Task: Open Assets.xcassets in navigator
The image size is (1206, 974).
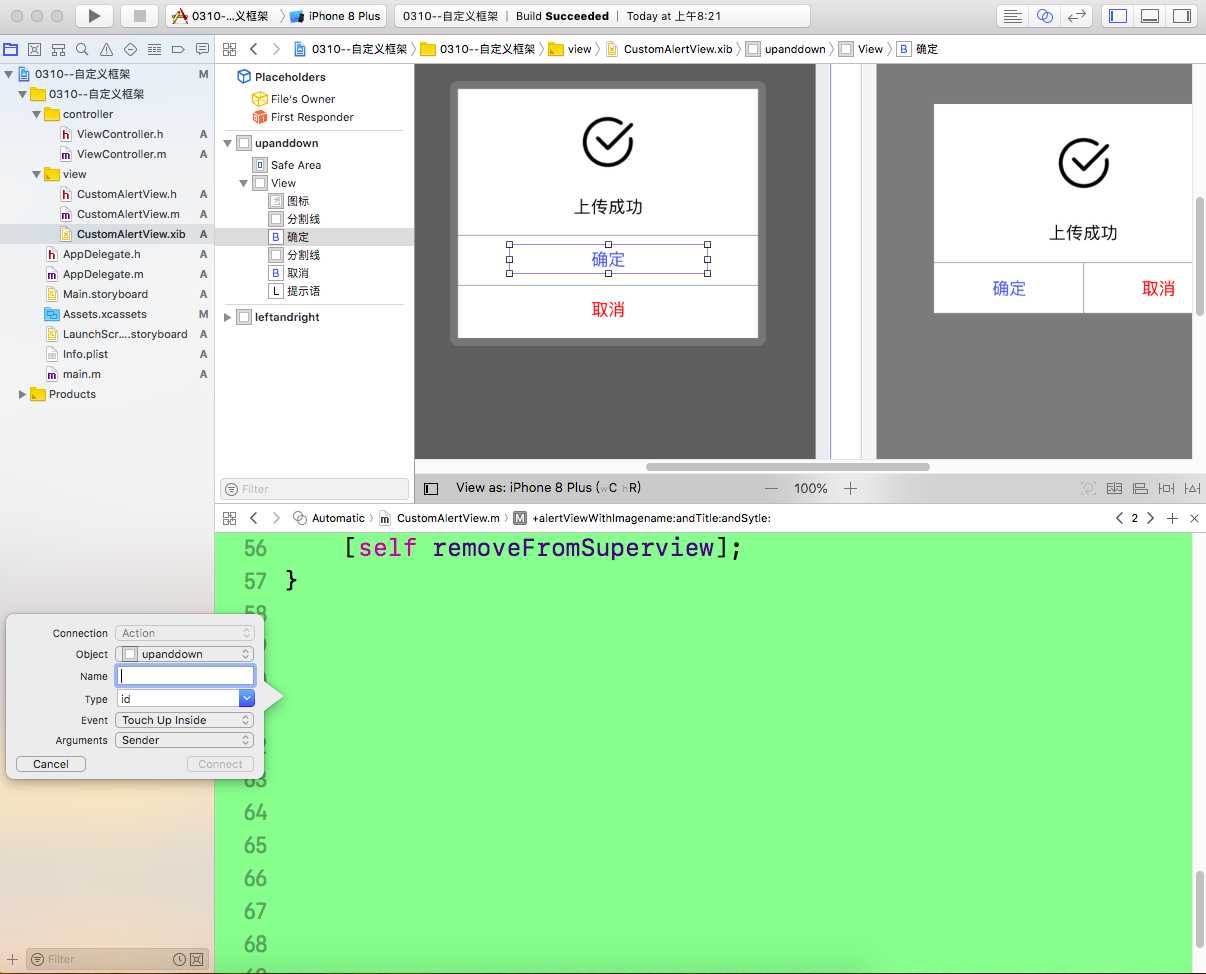Action: [104, 314]
